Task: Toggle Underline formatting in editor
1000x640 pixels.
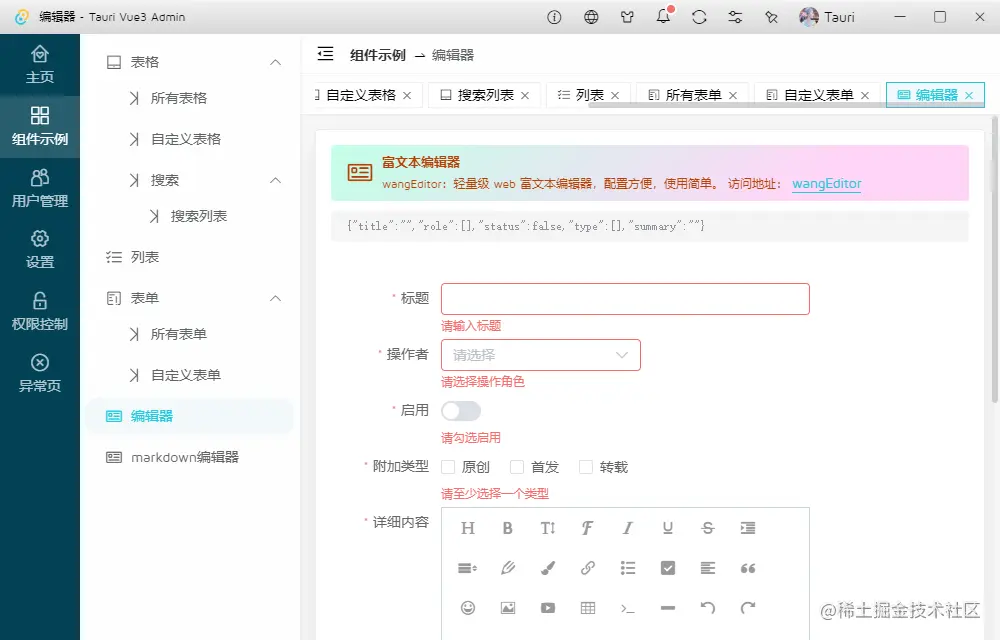Action: coord(668,528)
